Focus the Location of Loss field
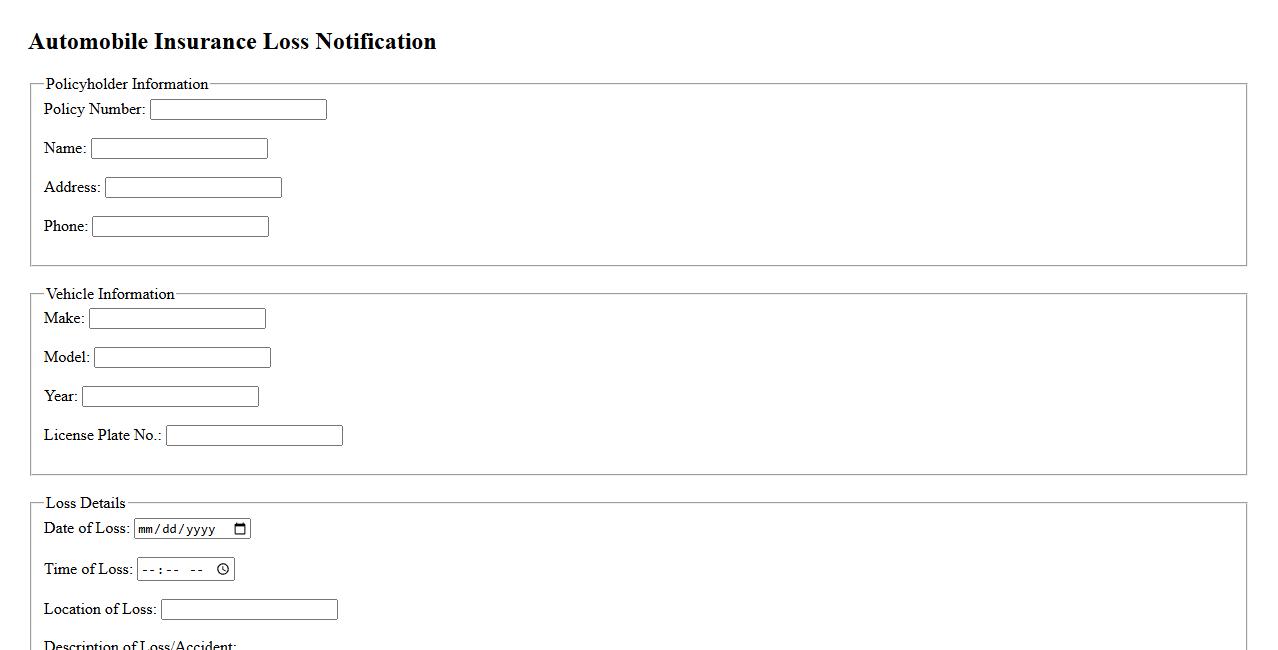Image resolution: width=1278 pixels, height=650 pixels. [249, 610]
